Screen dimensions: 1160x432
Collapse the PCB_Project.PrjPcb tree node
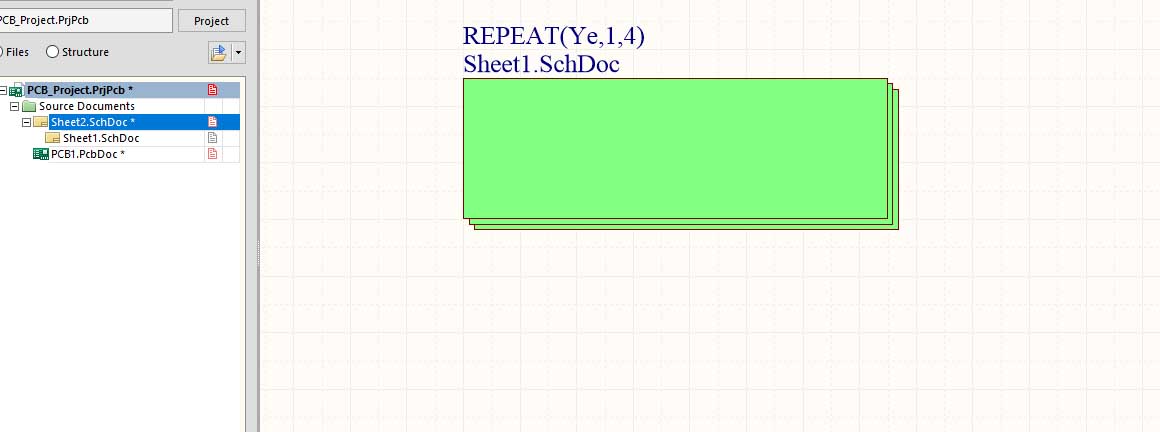pyautogui.click(x=3, y=90)
